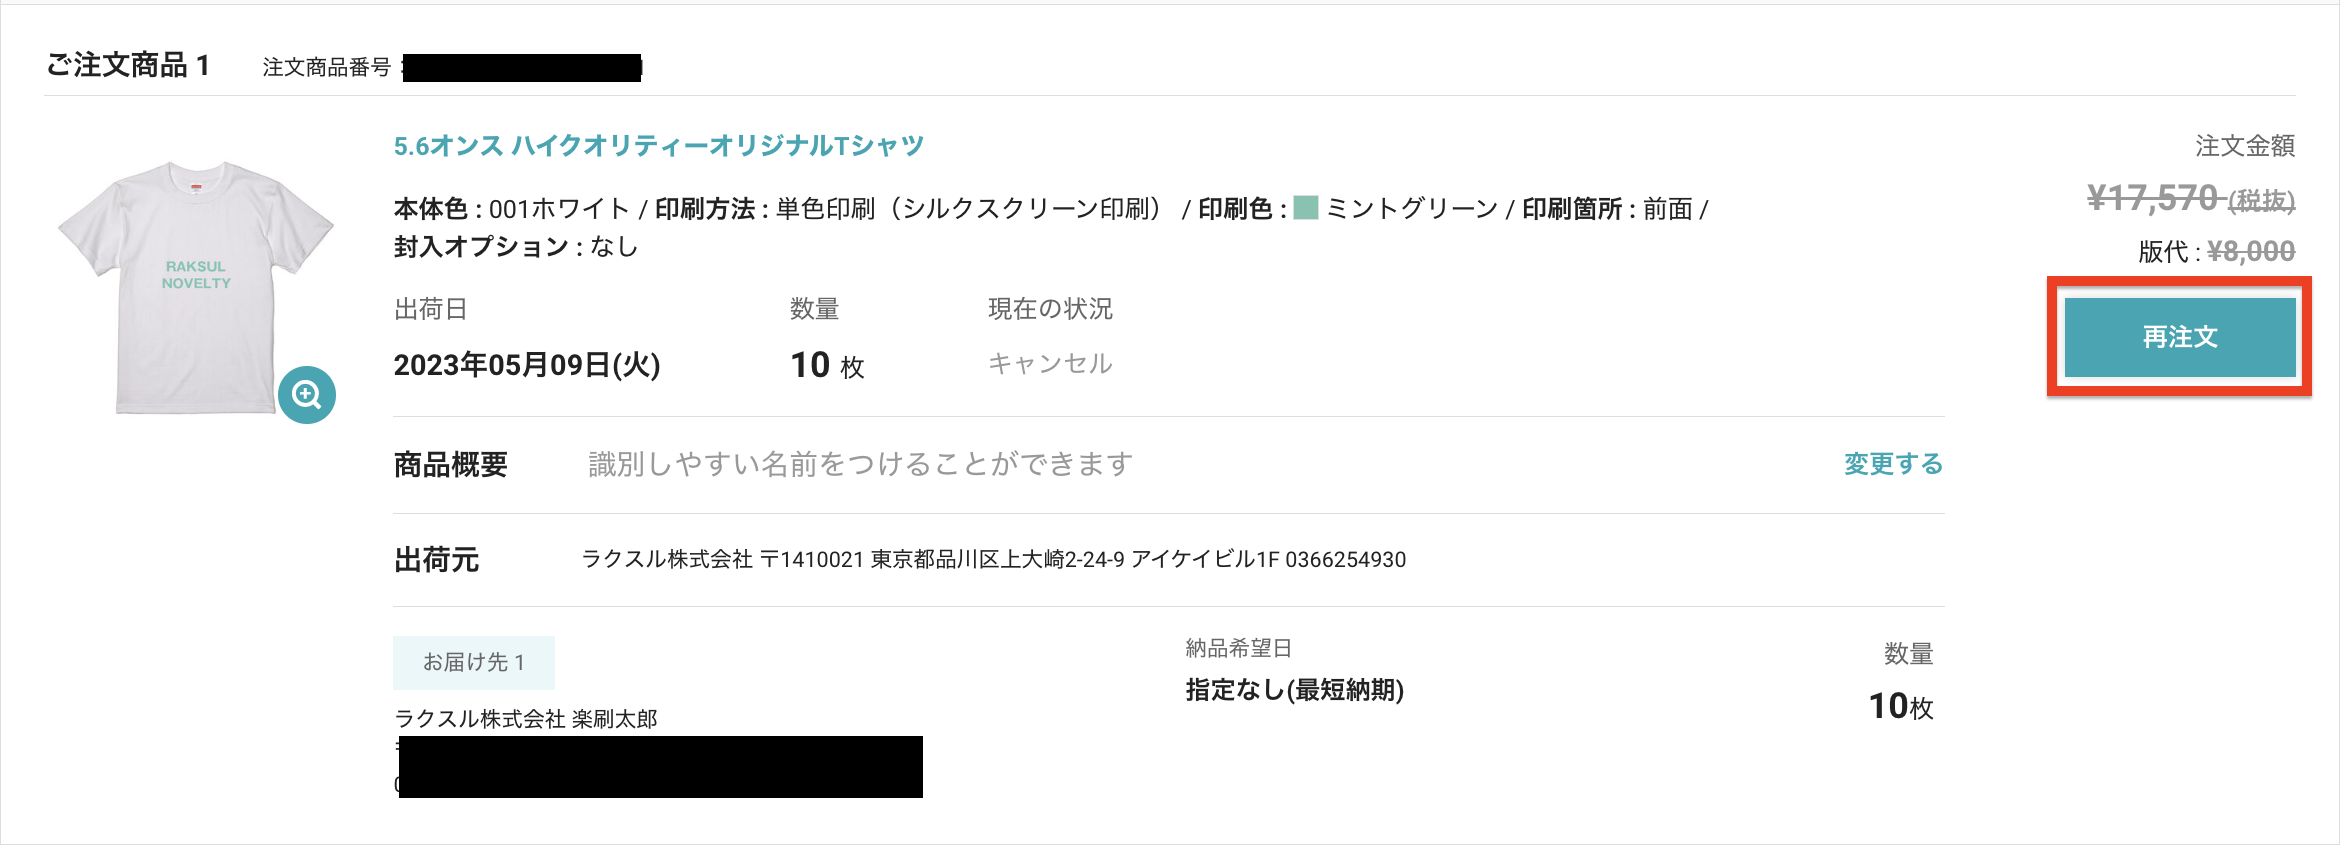Click the recipient name ラクスル株式会社 楽刷太郎
Viewport: 2340px width, 846px height.
[x=526, y=719]
